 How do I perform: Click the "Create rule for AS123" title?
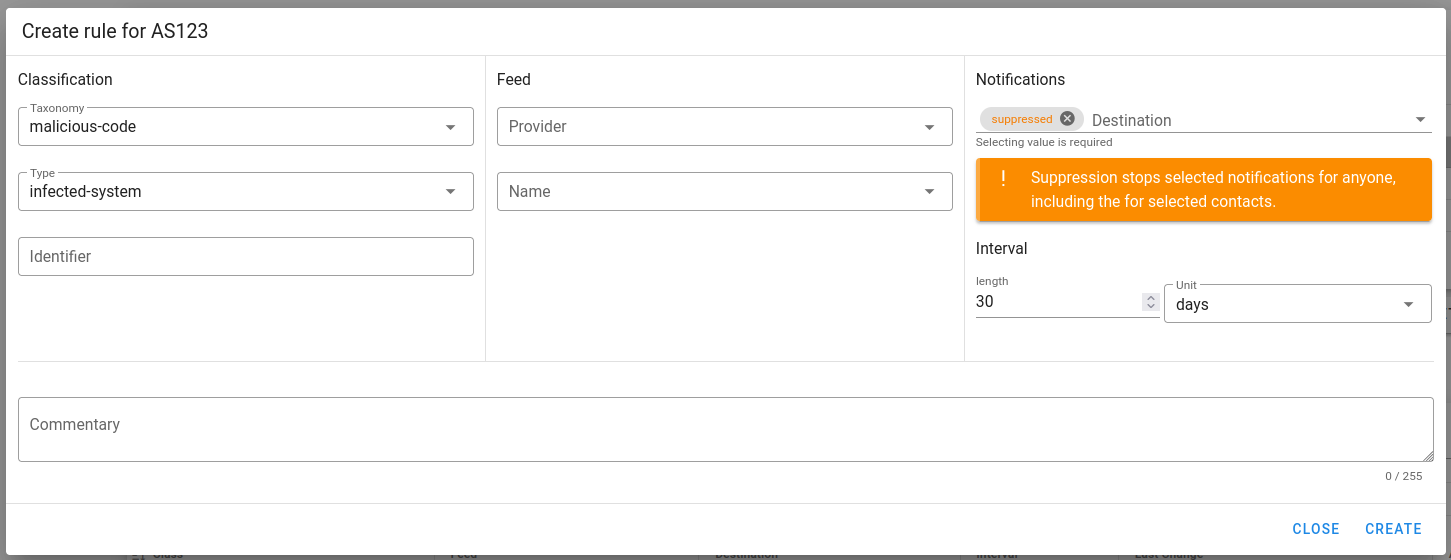(x=115, y=31)
